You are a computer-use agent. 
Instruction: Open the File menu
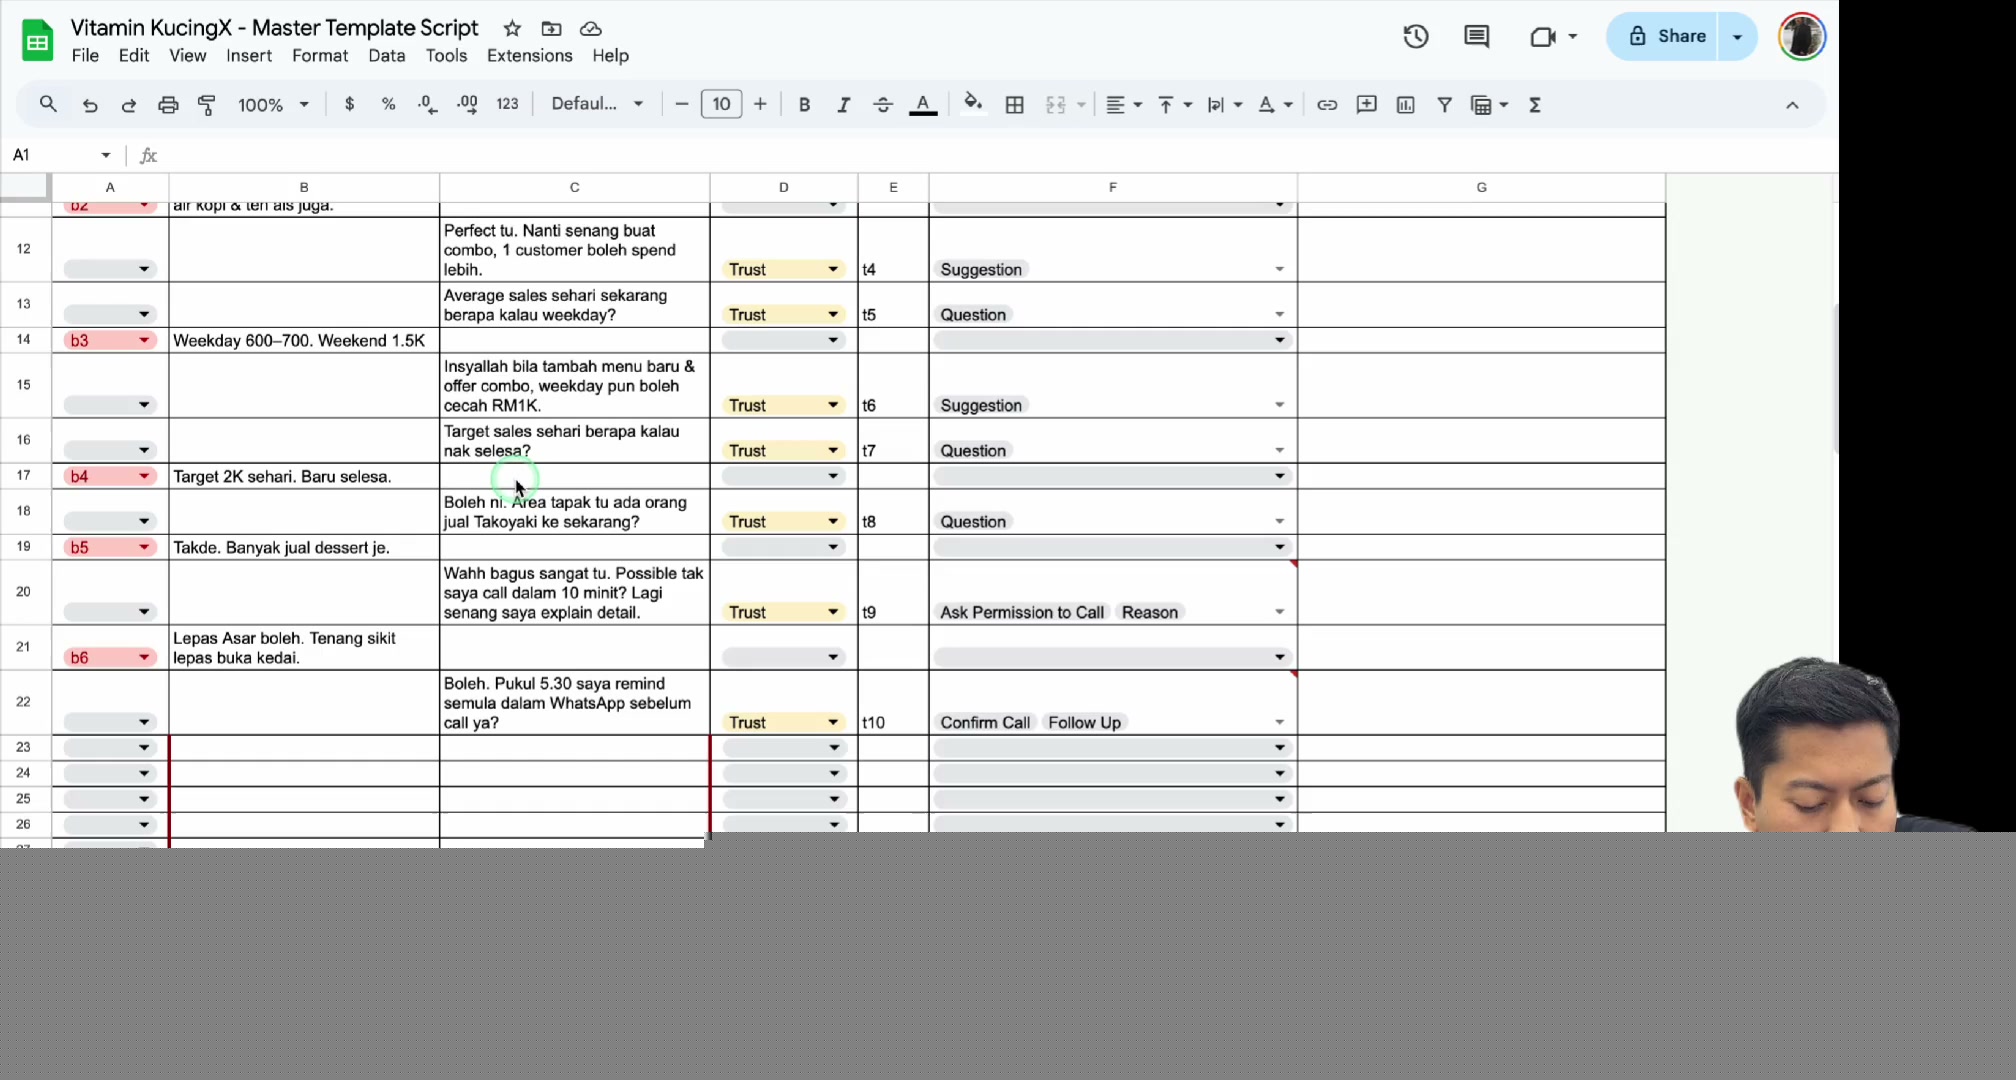click(x=85, y=56)
